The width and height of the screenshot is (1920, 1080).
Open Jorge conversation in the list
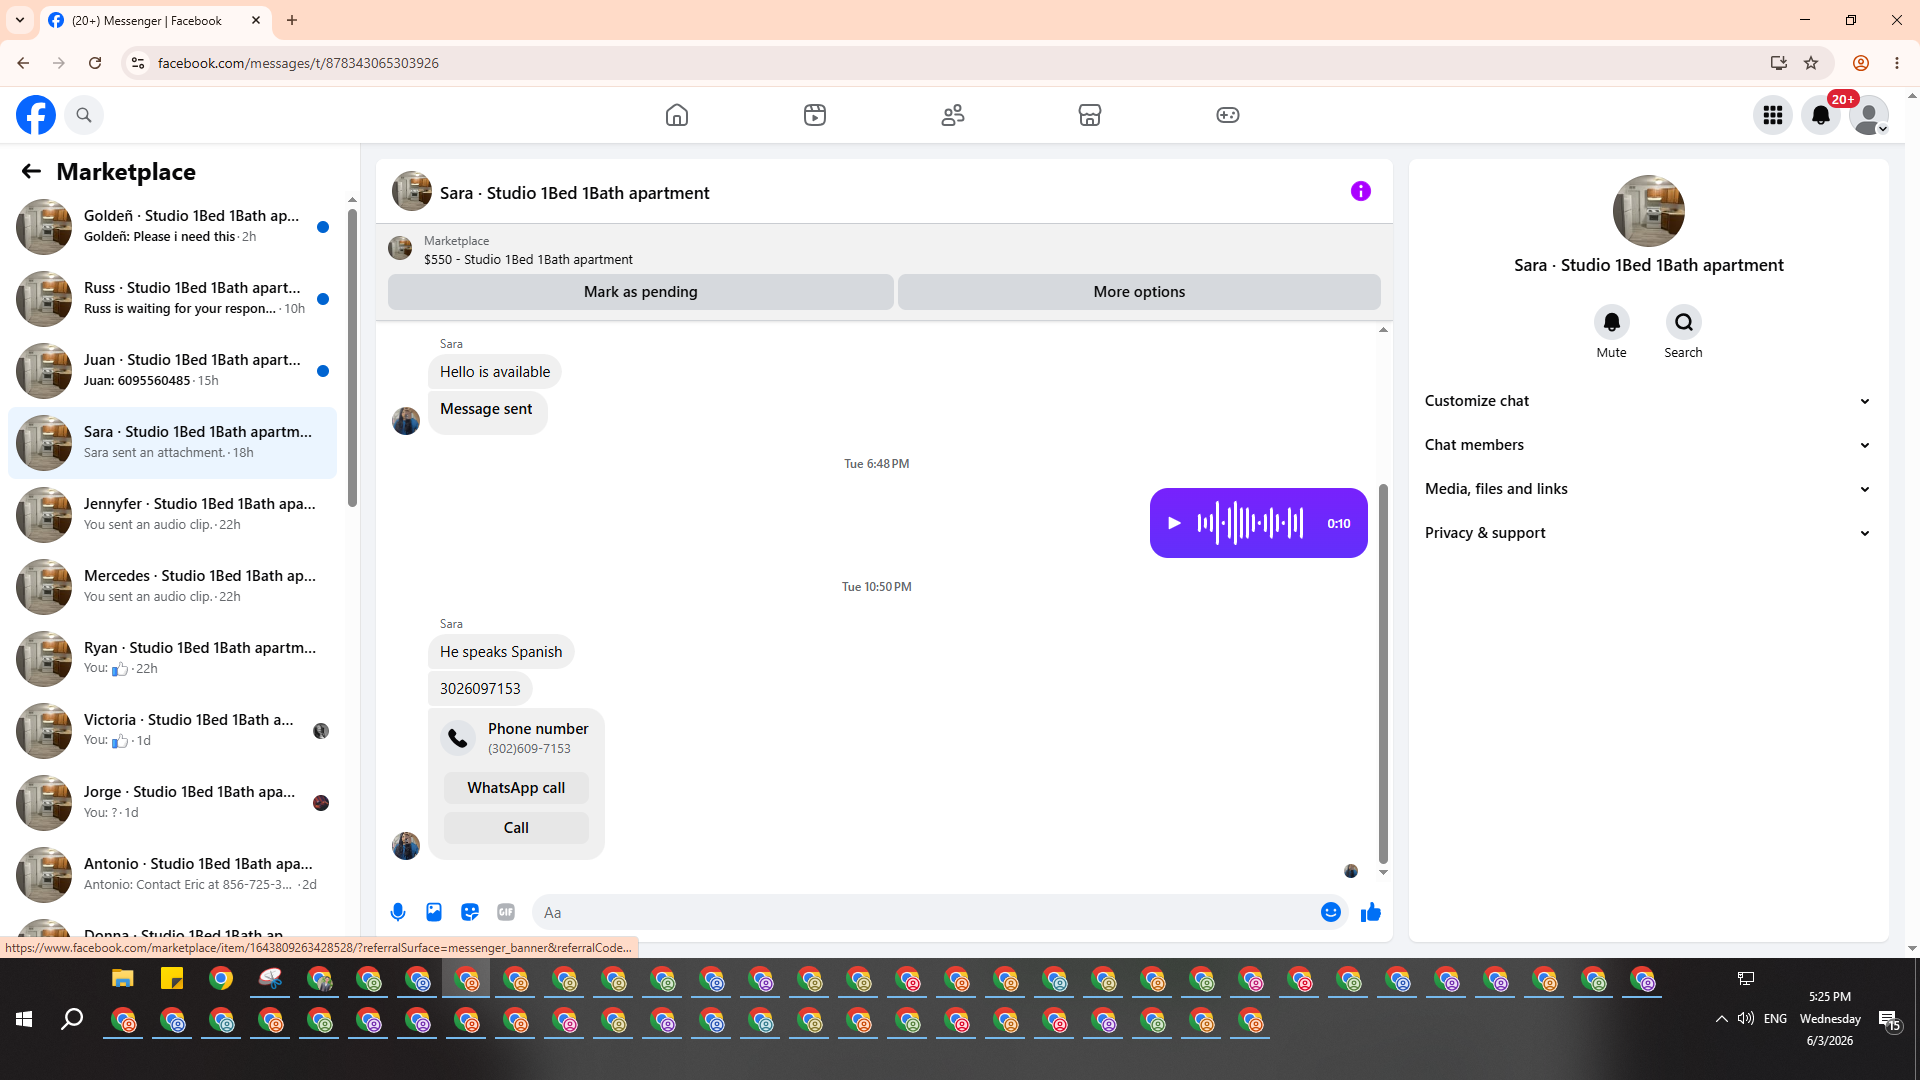[x=172, y=803]
